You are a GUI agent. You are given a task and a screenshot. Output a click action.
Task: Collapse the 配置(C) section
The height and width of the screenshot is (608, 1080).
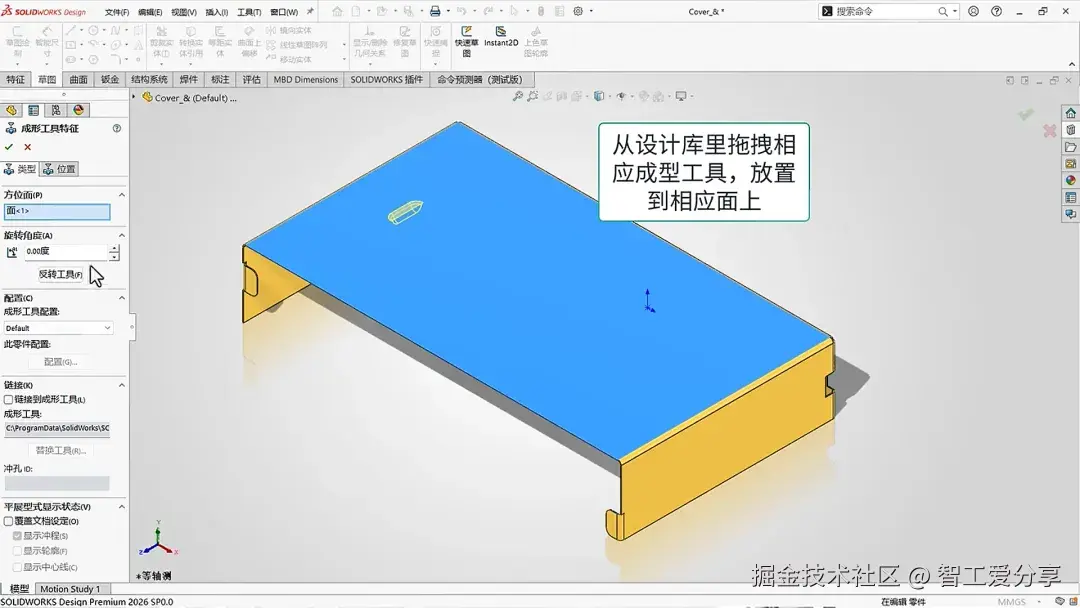[122, 297]
